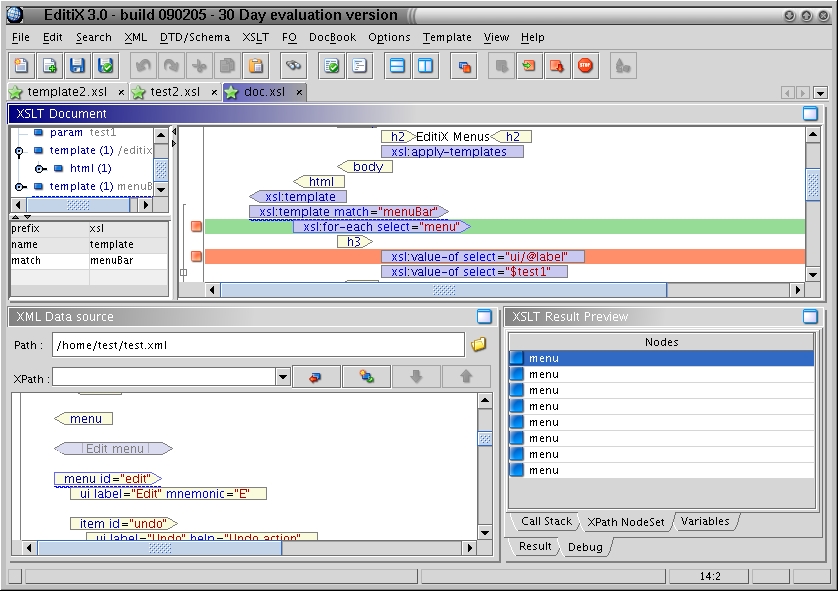Click overlapping blue-orange squares icon
Viewport: 838px width, 591px height.
point(463,66)
